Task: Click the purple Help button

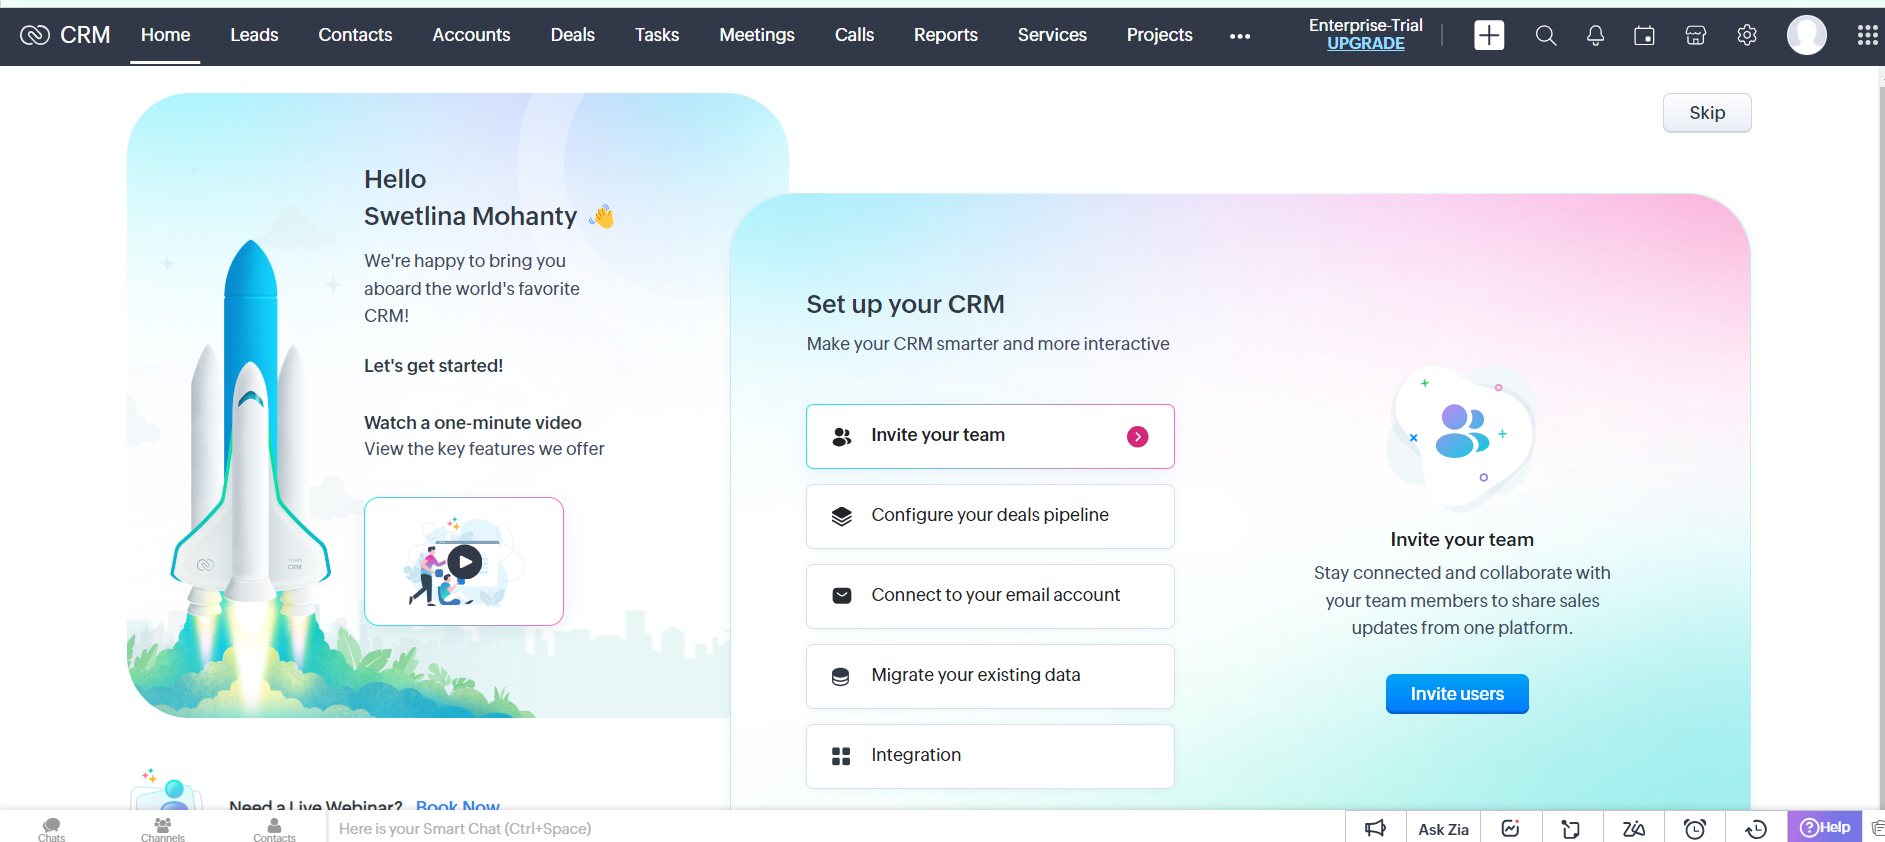Action: 1825,827
